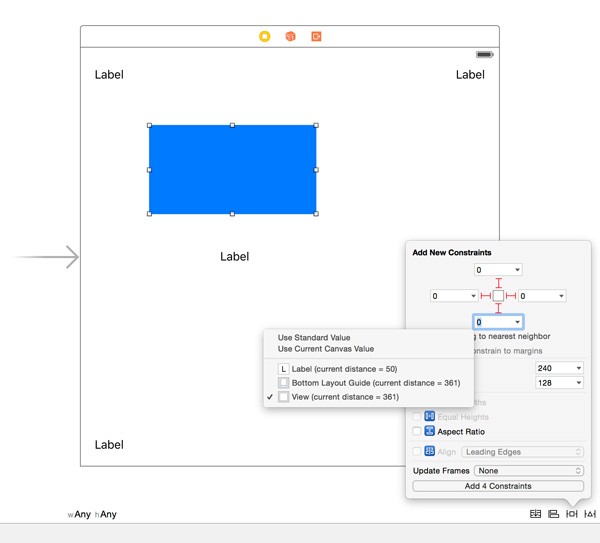Click the center box of constraint diagram
This screenshot has height=543, width=600.
[x=498, y=296]
